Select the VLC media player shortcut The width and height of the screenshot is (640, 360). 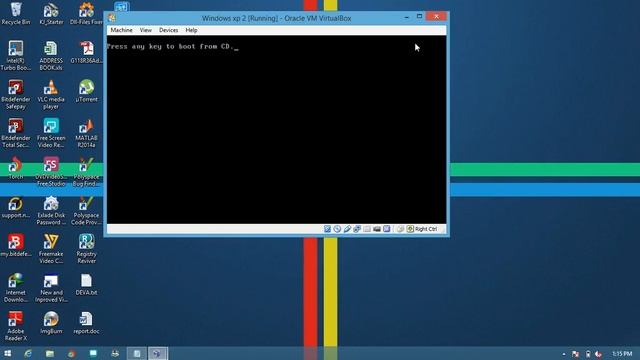coord(51,95)
